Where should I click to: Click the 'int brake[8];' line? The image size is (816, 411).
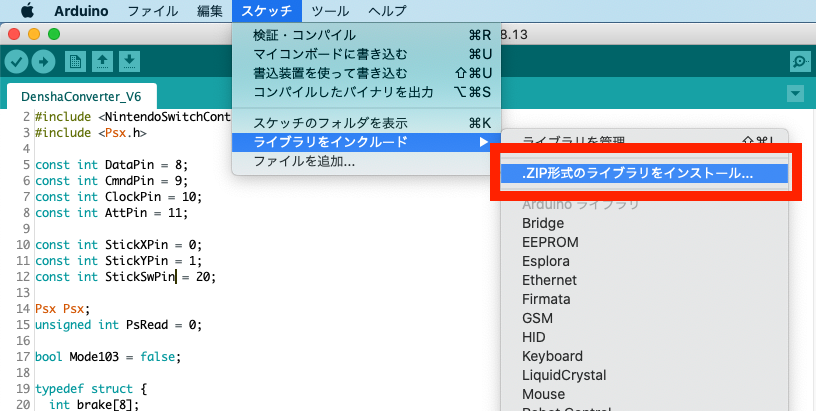click(94, 404)
